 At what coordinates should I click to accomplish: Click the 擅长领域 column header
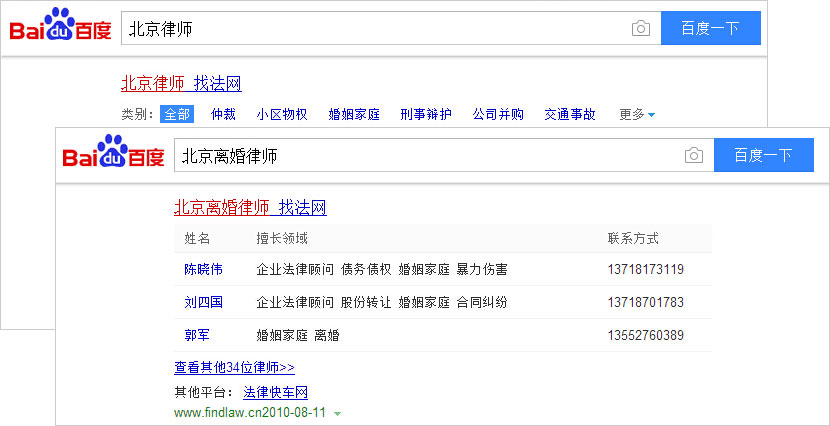[x=282, y=238]
